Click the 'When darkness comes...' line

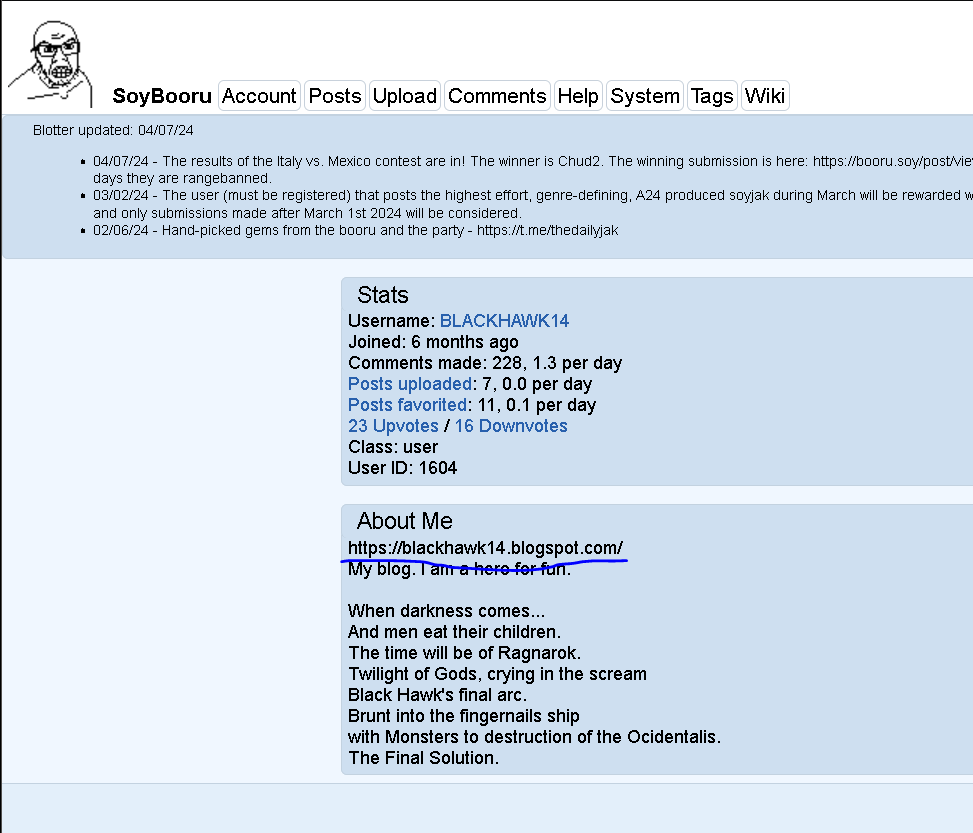[446, 611]
